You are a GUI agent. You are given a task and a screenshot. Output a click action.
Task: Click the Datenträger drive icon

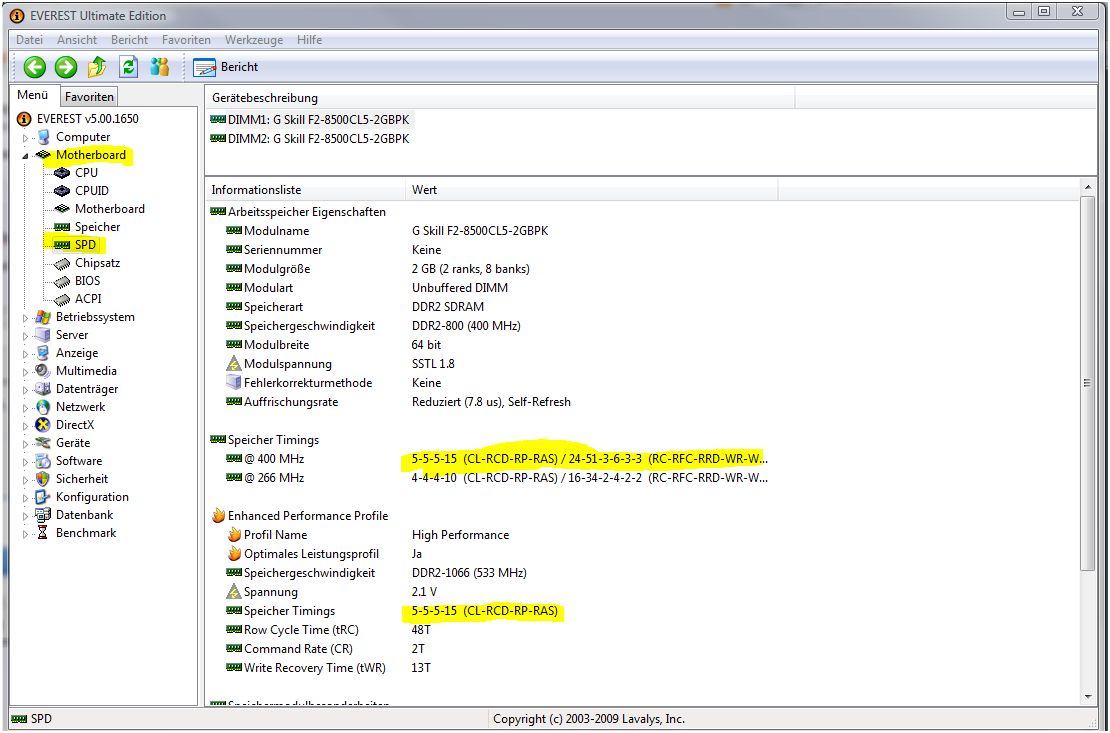(44, 390)
